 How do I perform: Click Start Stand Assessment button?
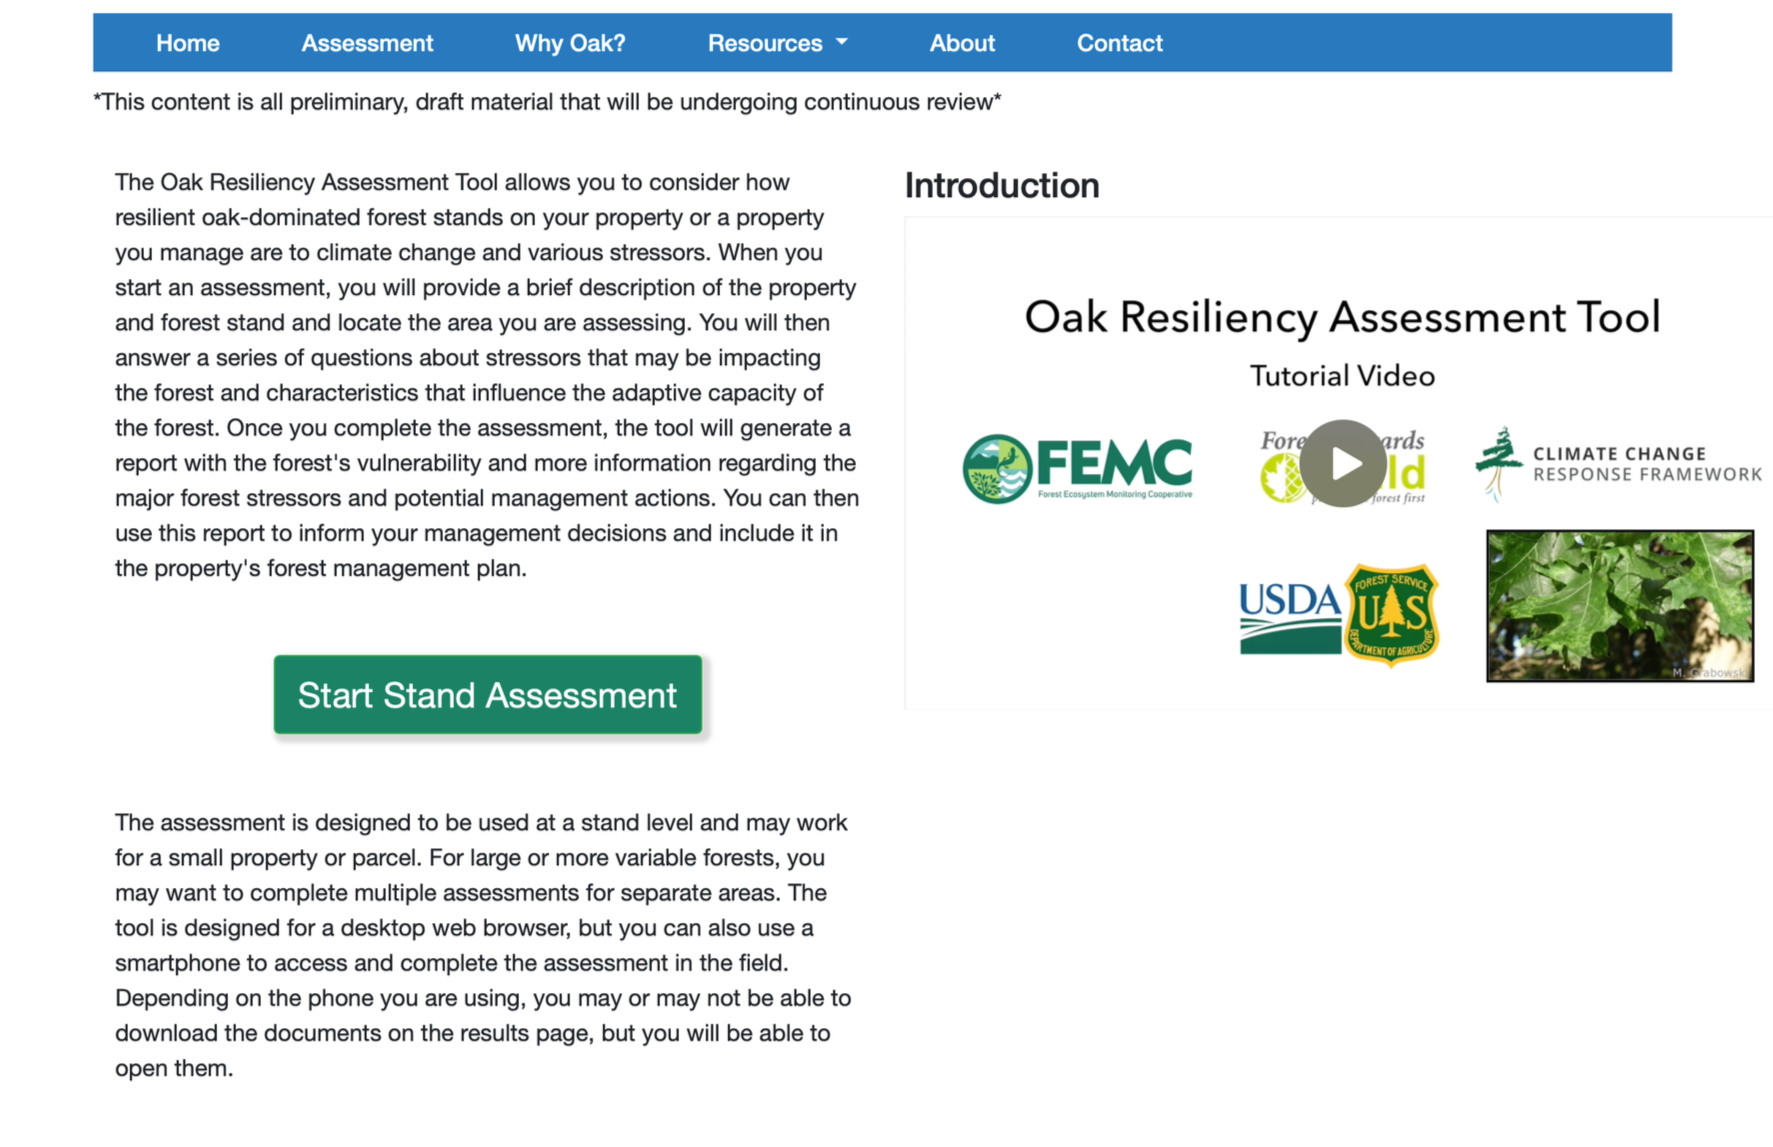click(x=488, y=695)
